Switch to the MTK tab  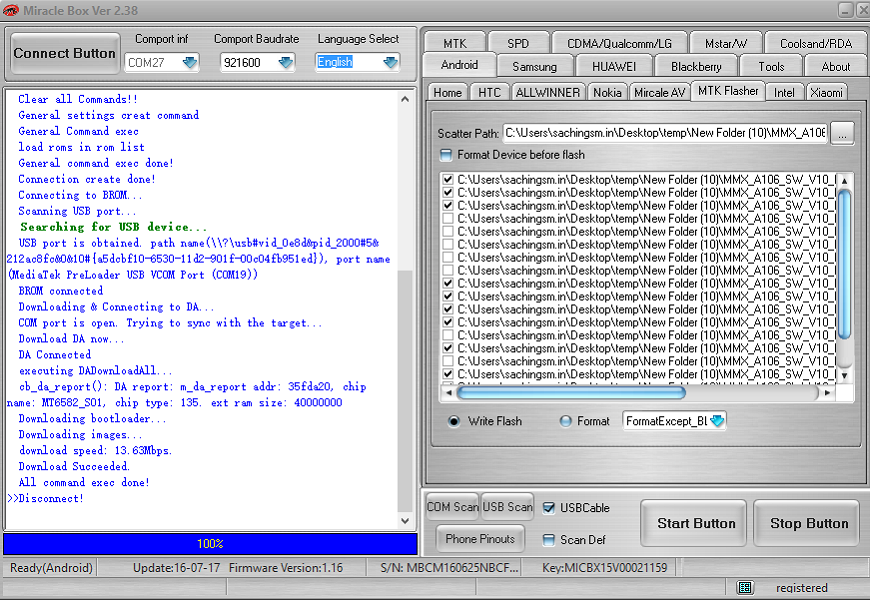tap(454, 43)
